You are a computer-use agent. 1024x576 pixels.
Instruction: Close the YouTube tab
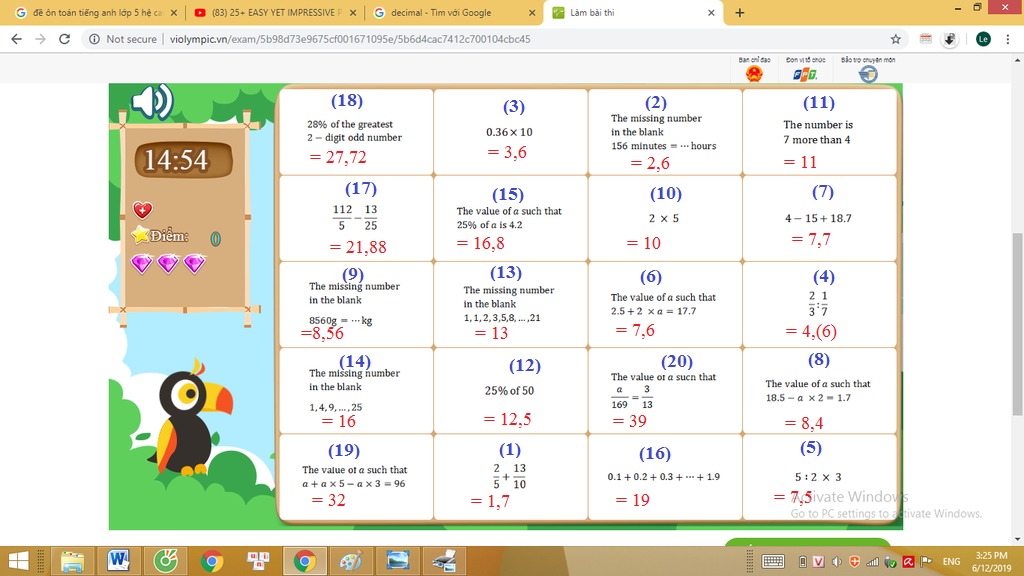pos(353,12)
